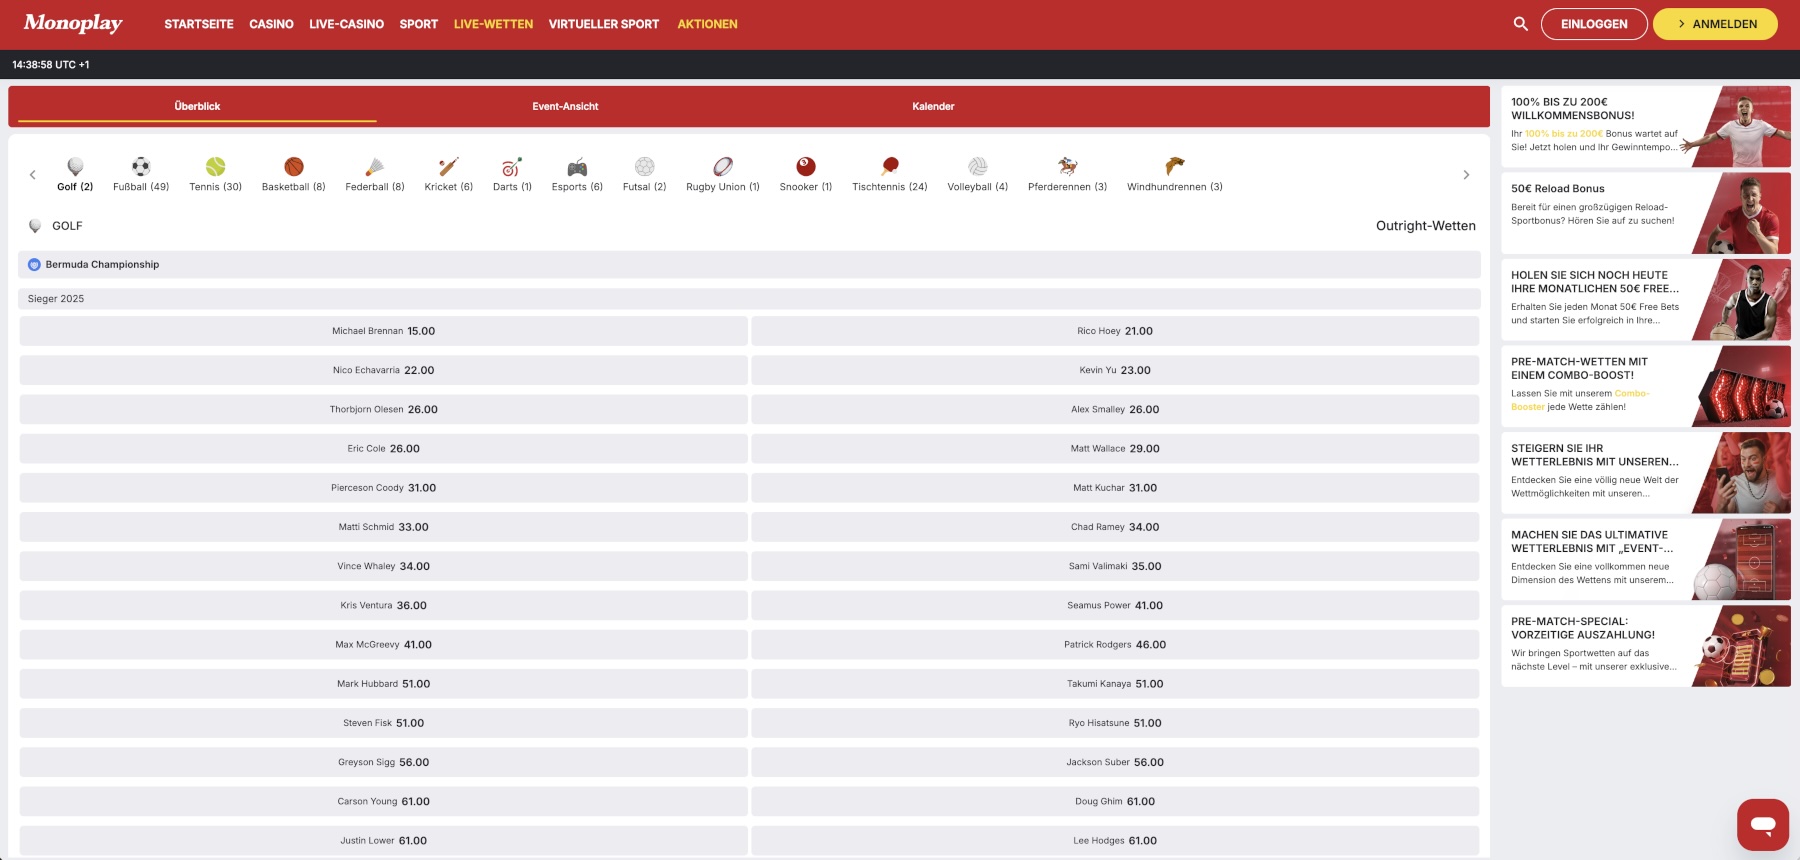The height and width of the screenshot is (860, 1800).
Task: Select the Futsal sport icon
Action: click(x=644, y=167)
